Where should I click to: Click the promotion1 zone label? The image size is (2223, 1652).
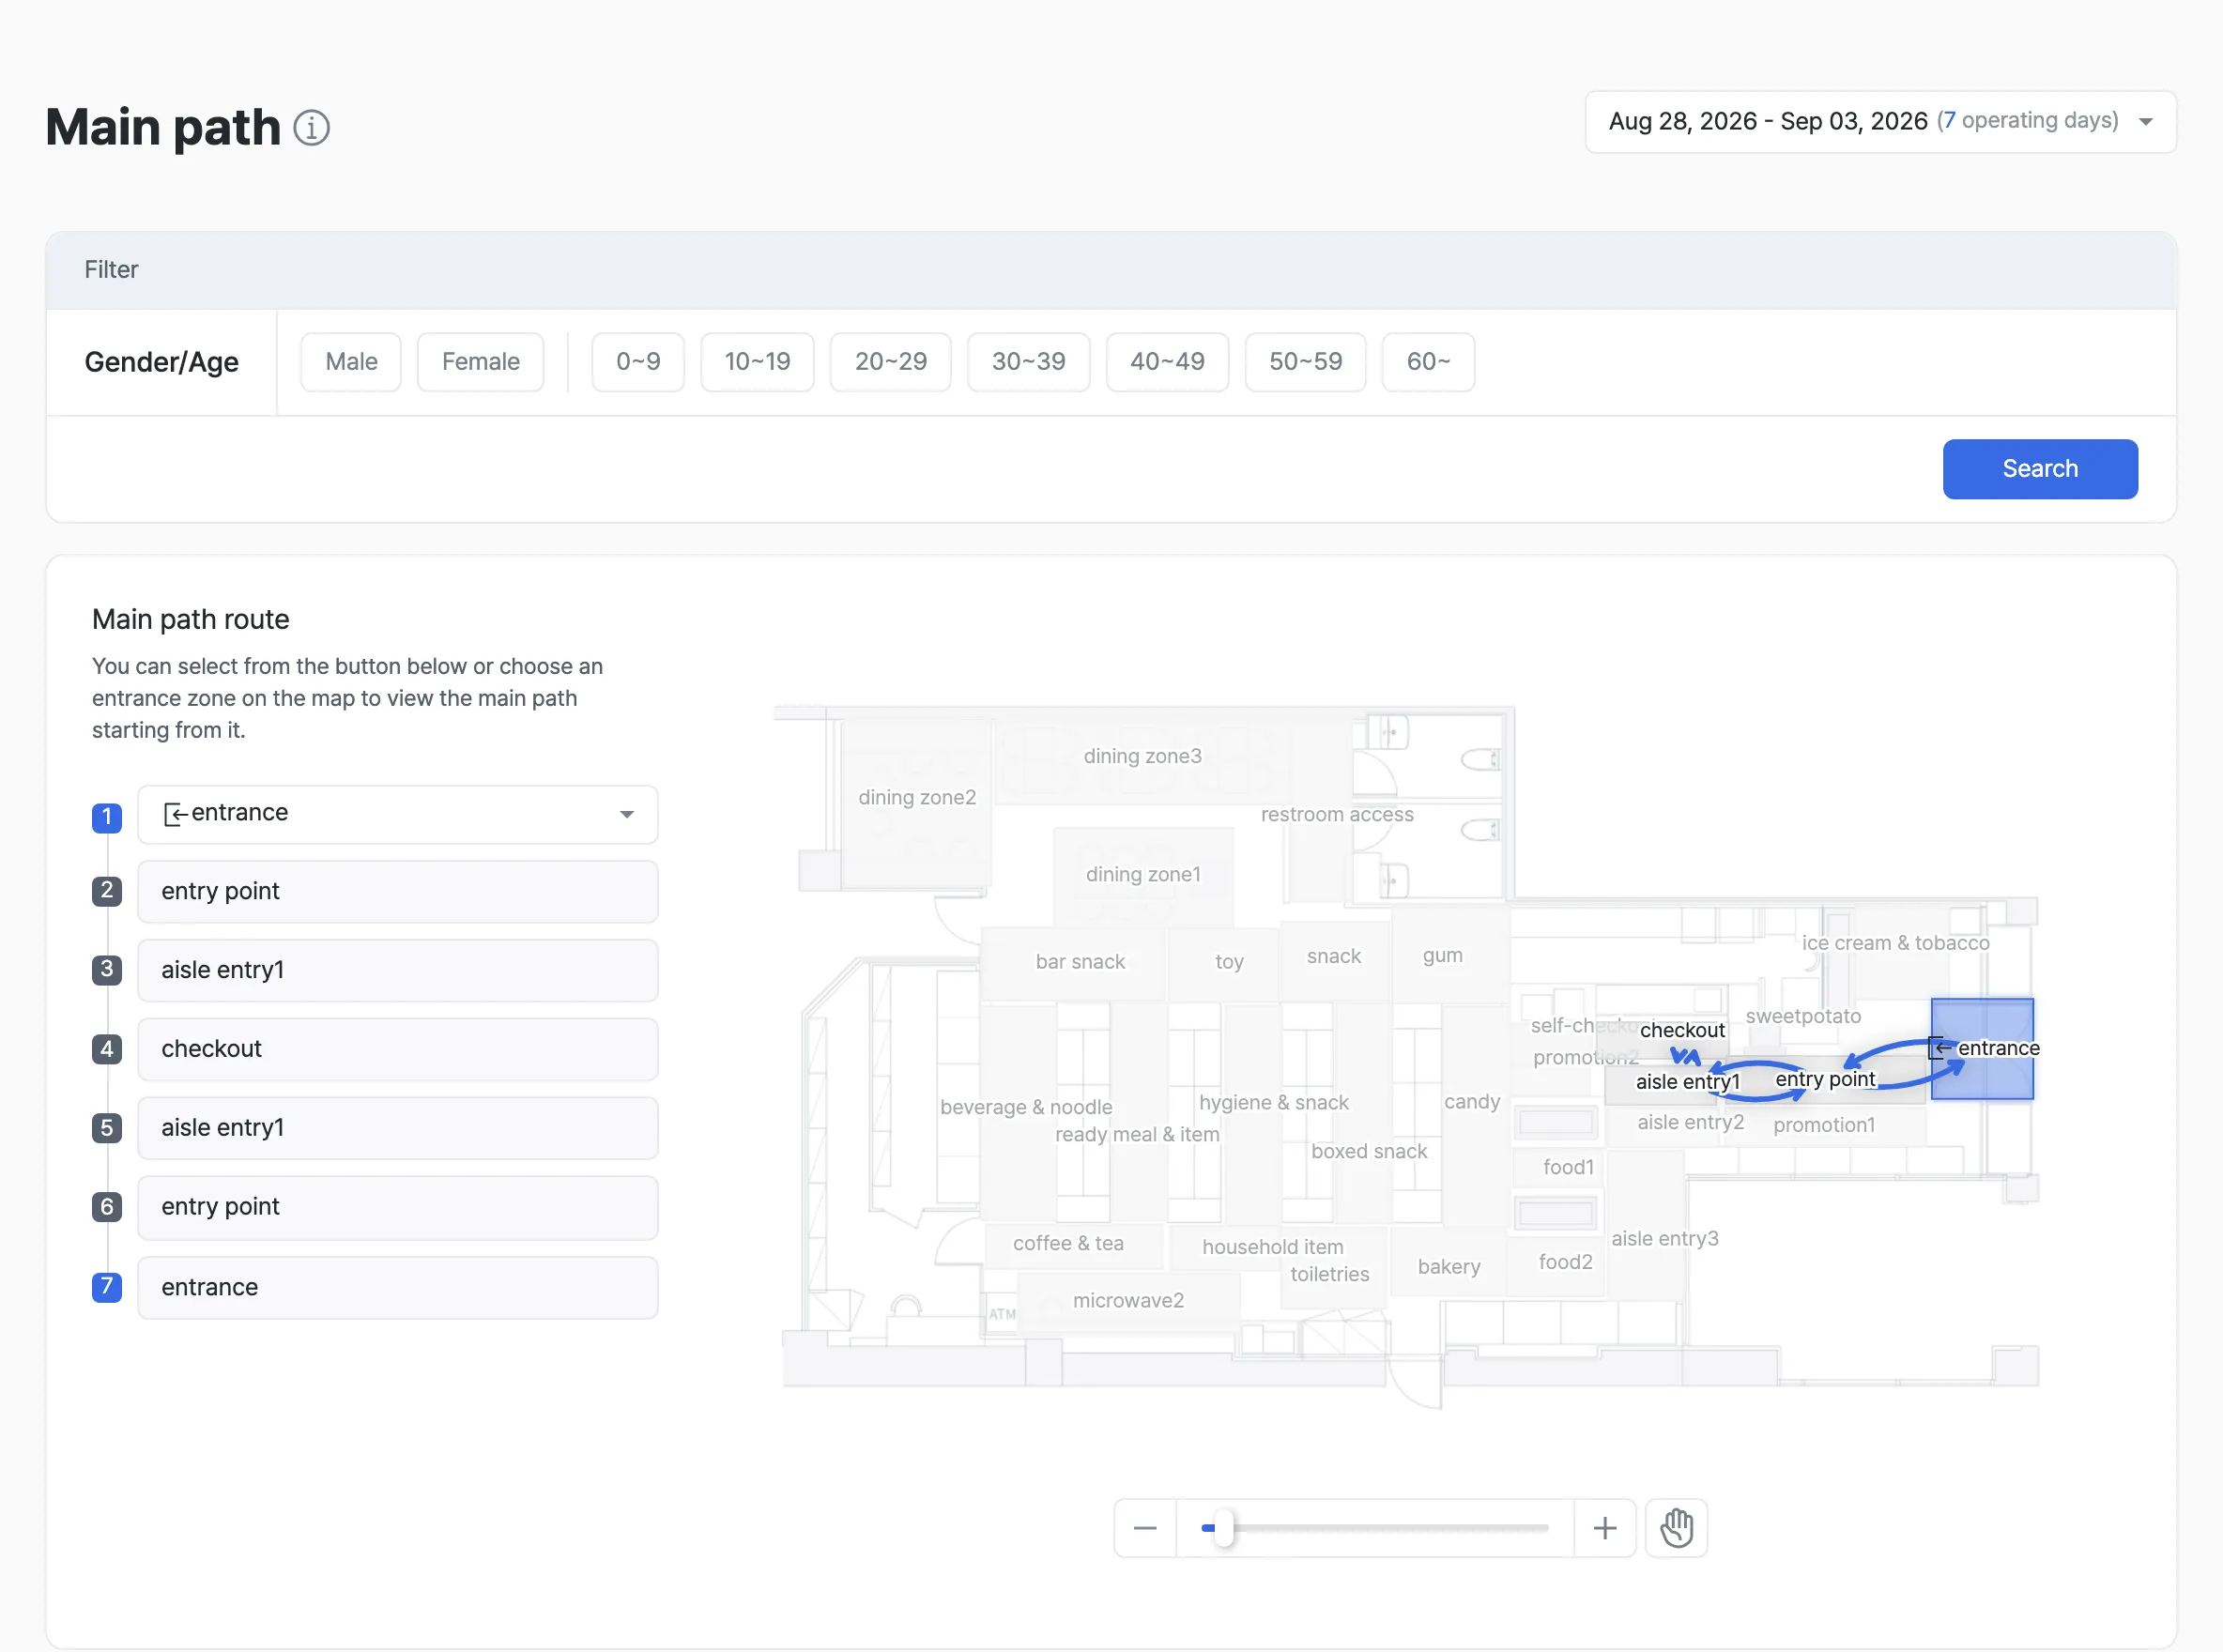tap(1824, 1125)
